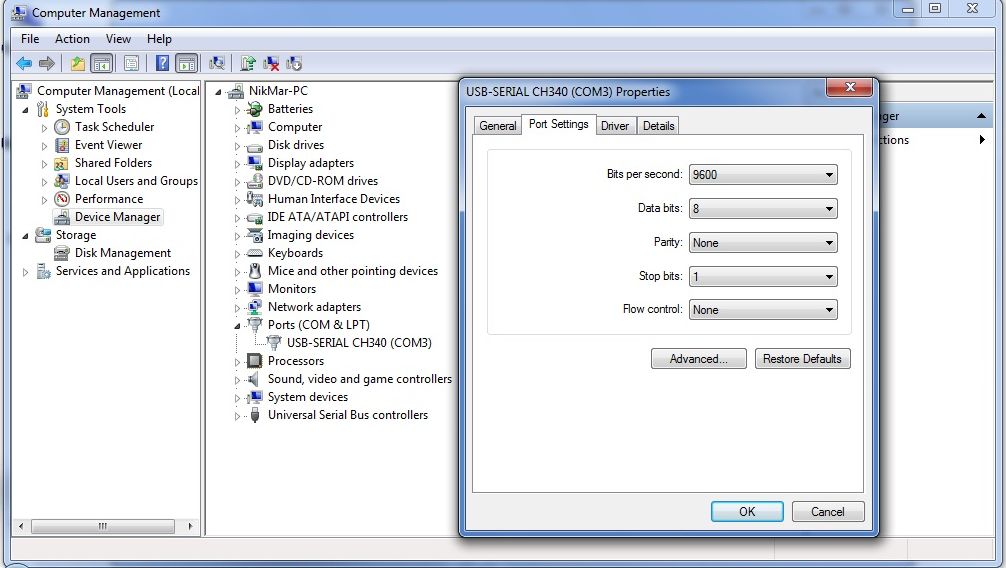The image size is (1006, 568).
Task: Toggle the Show/Hide Console Tree icon
Action: tap(102, 63)
